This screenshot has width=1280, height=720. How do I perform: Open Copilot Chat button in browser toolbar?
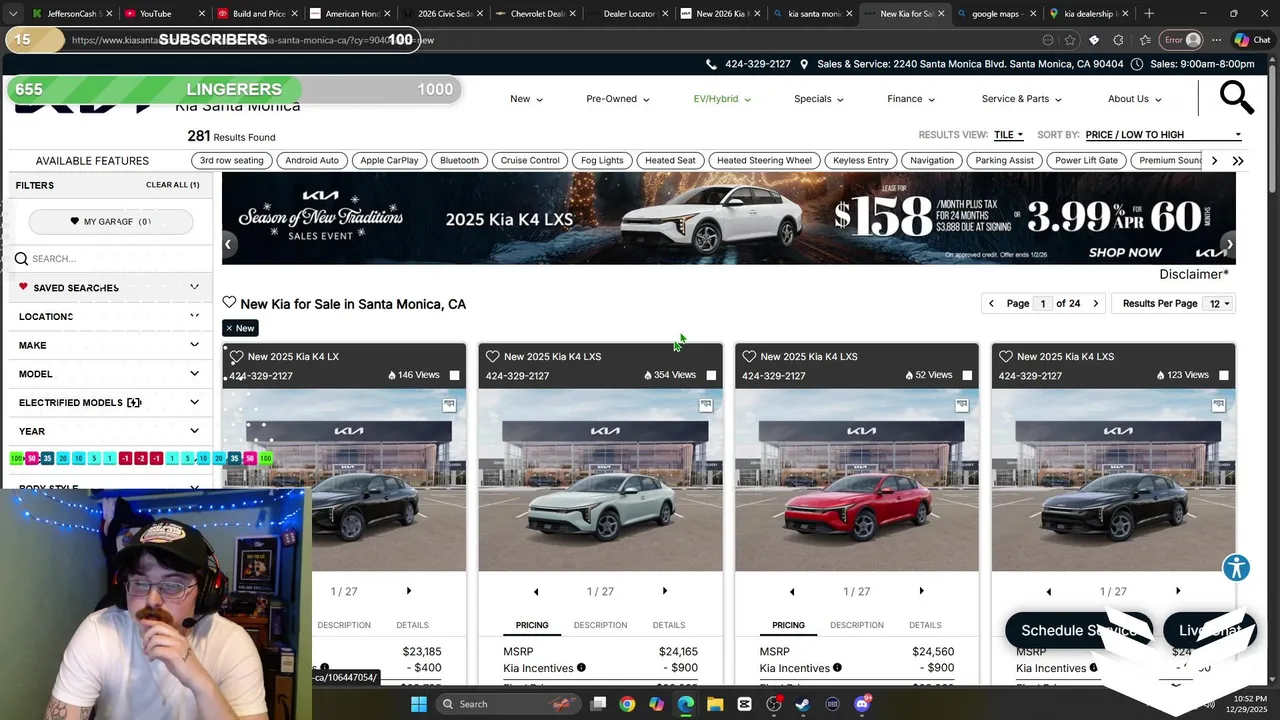1252,40
